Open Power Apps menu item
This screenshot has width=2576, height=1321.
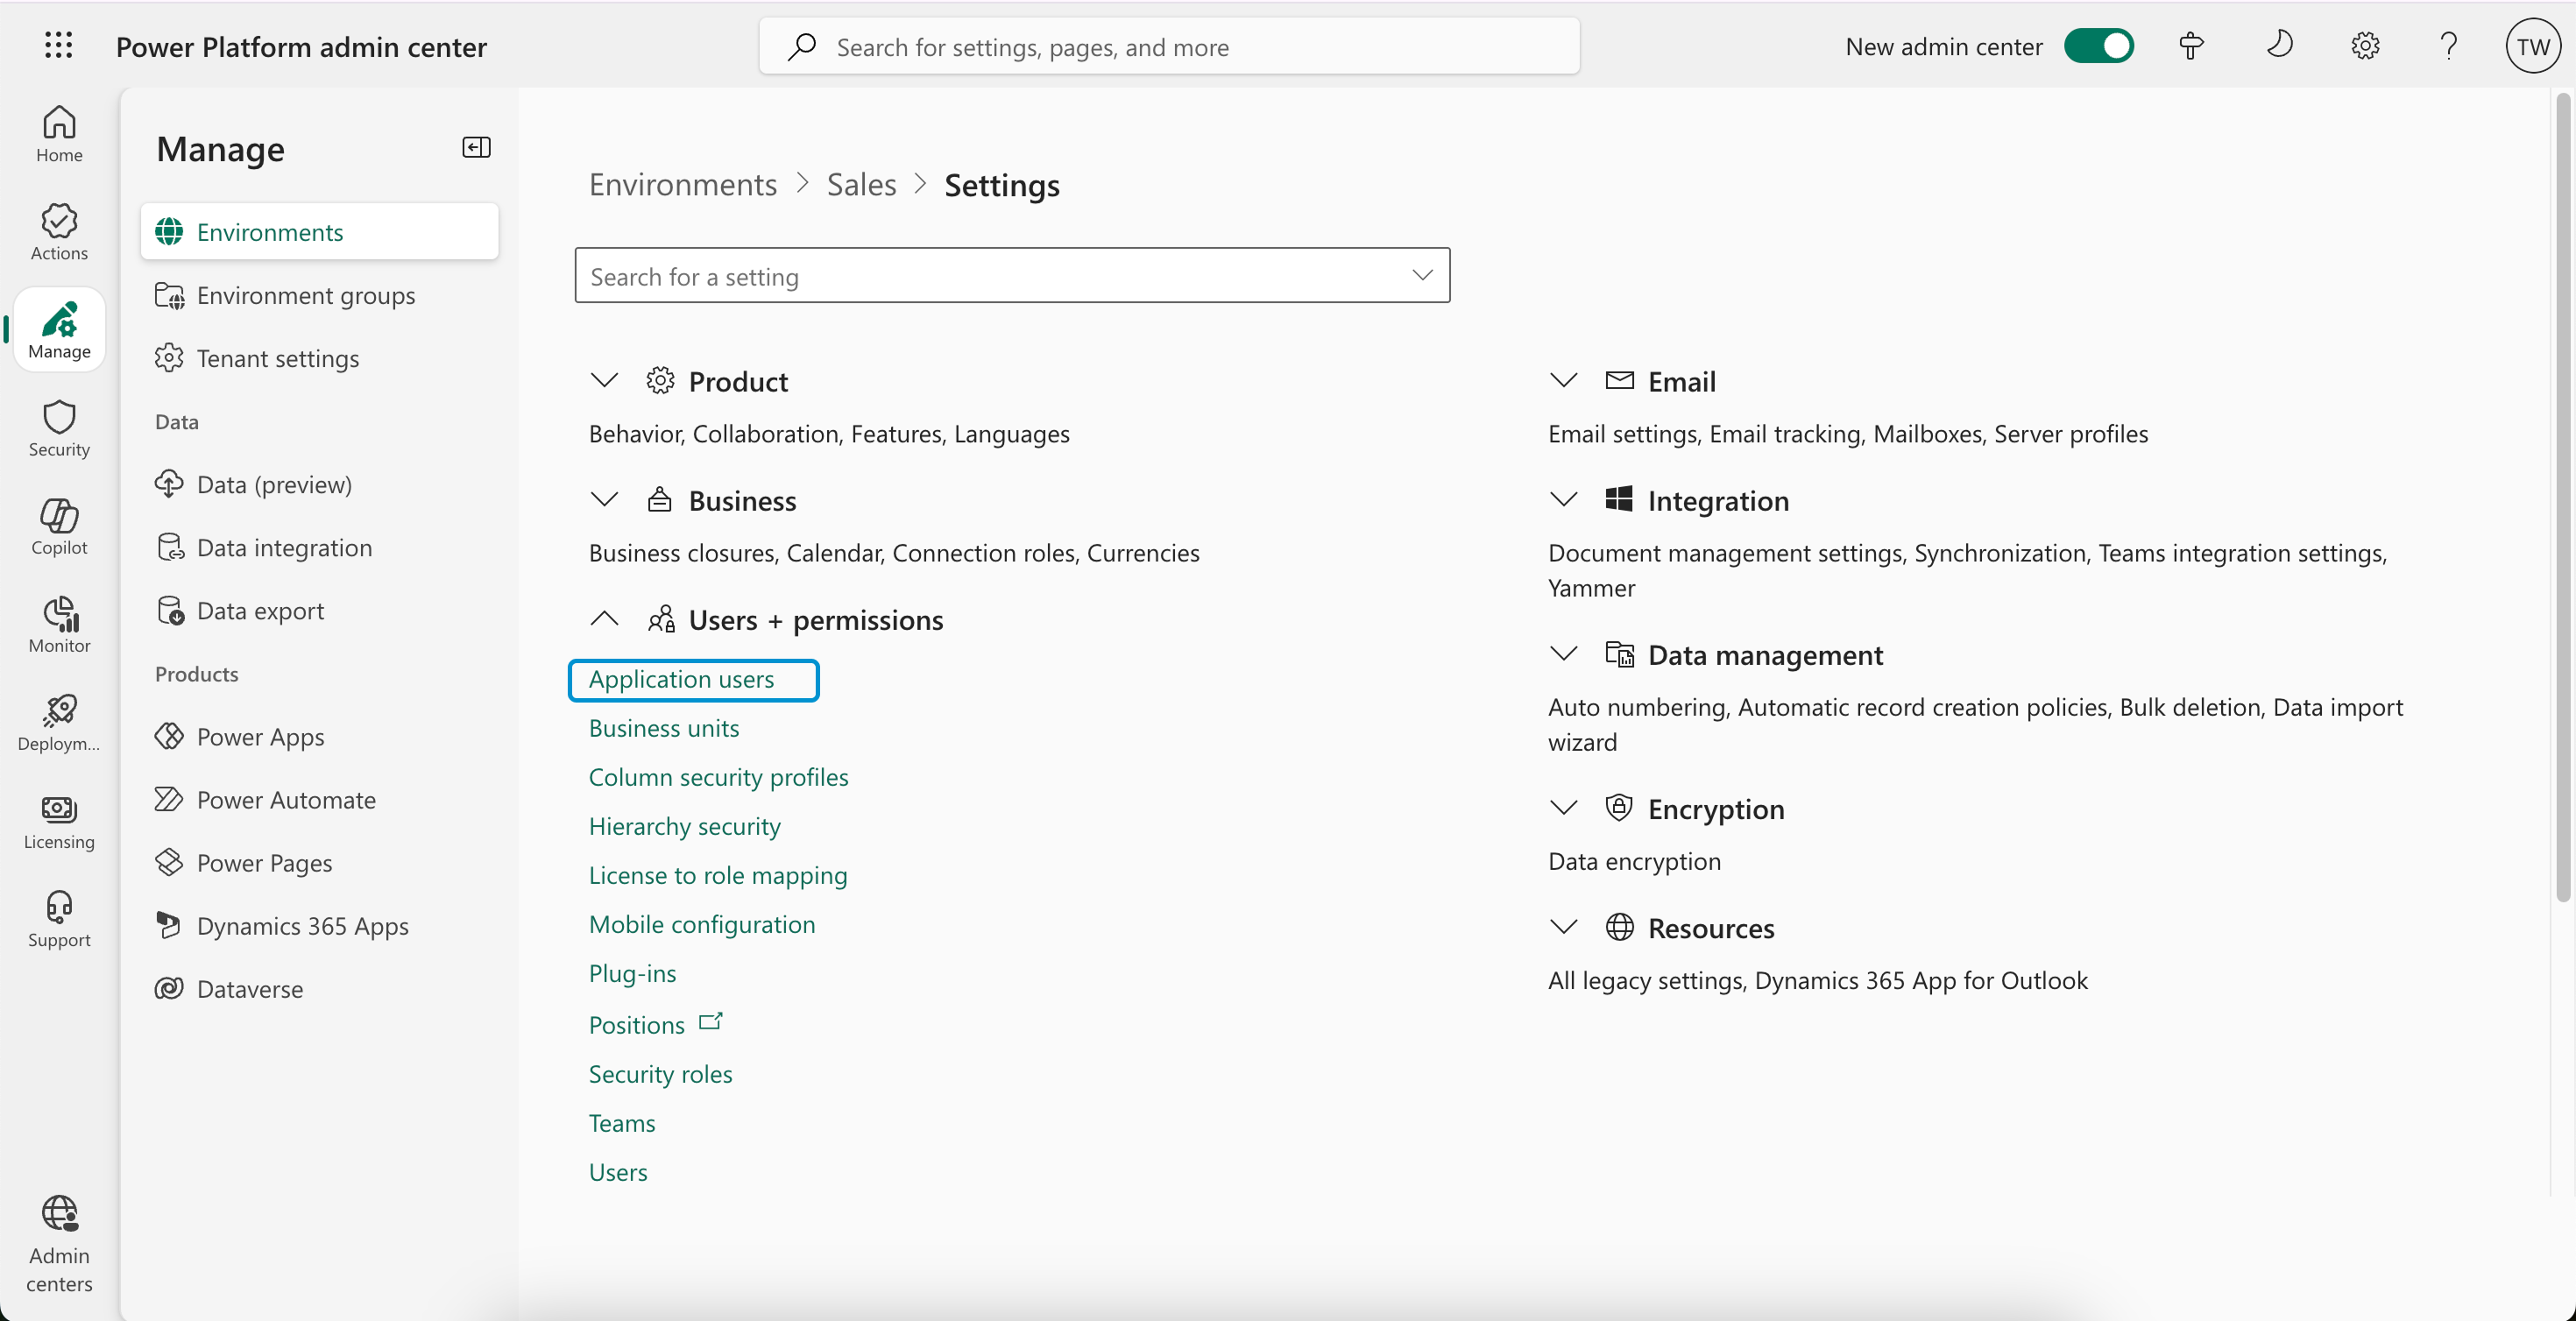pyautogui.click(x=319, y=736)
